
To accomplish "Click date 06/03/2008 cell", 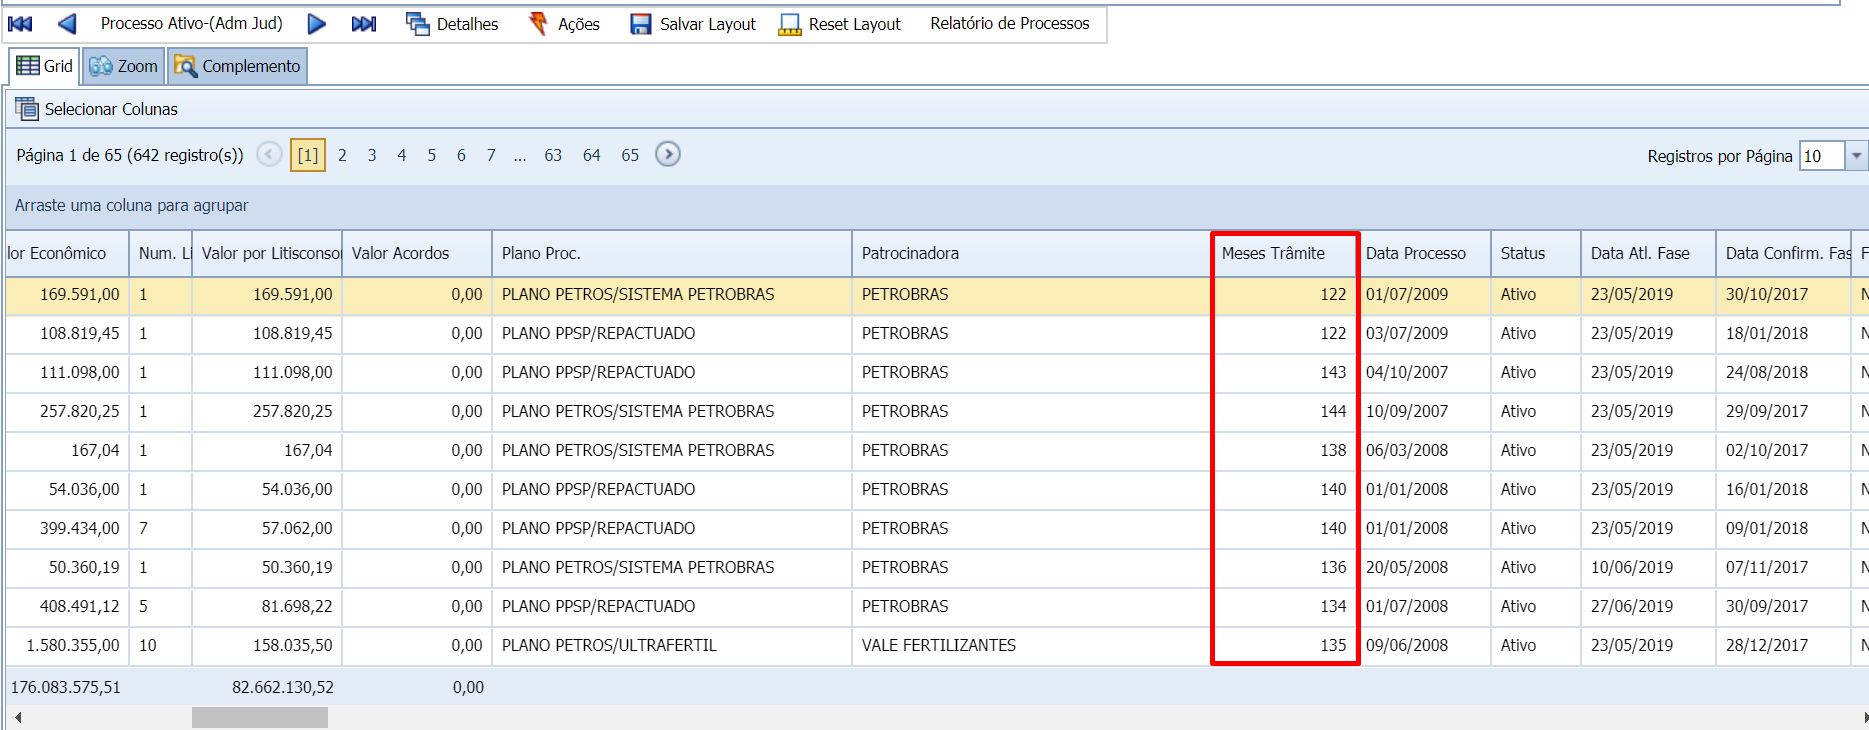I will 1423,450.
